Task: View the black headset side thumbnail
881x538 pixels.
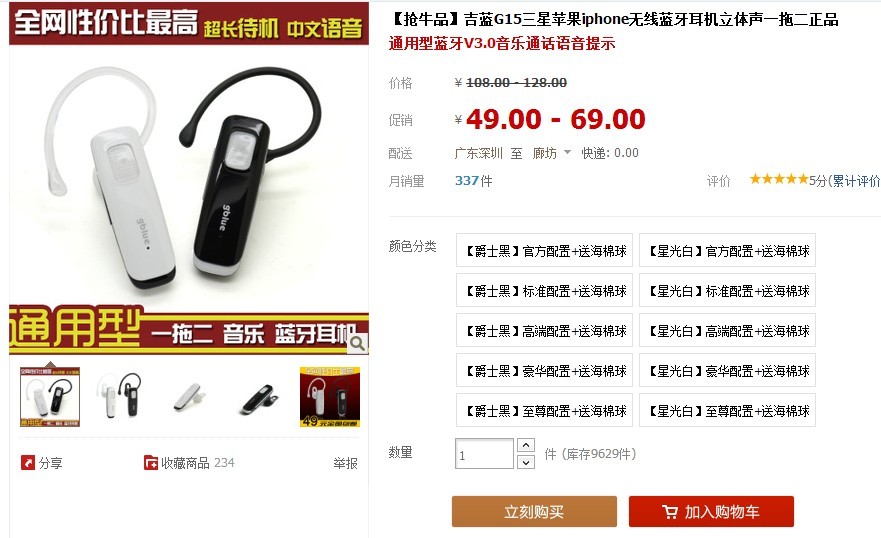Action: coord(260,398)
